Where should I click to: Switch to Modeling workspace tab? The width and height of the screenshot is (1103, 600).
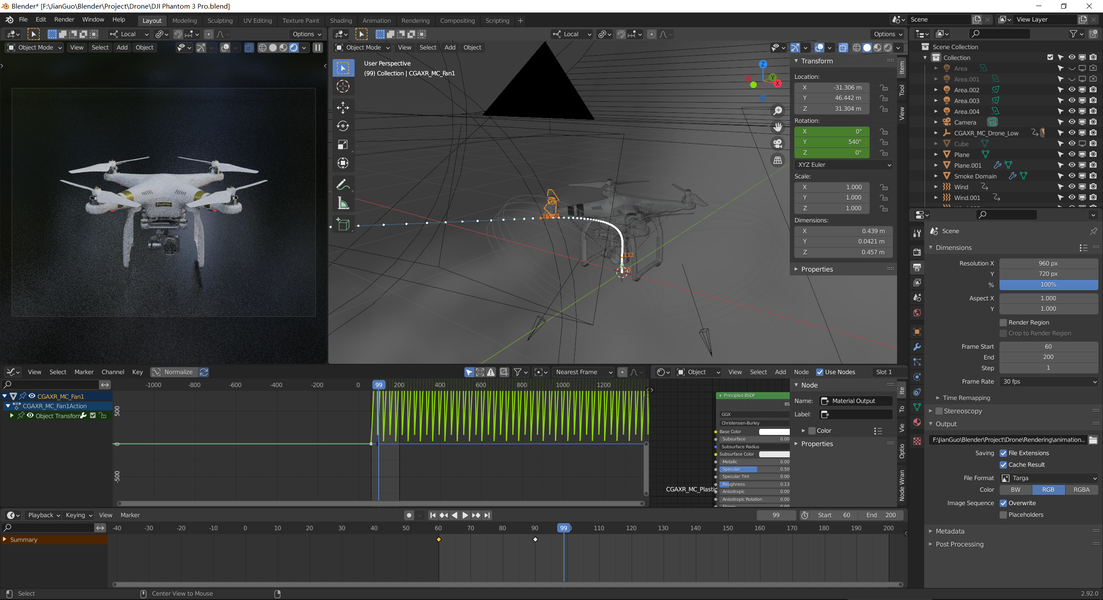(184, 20)
